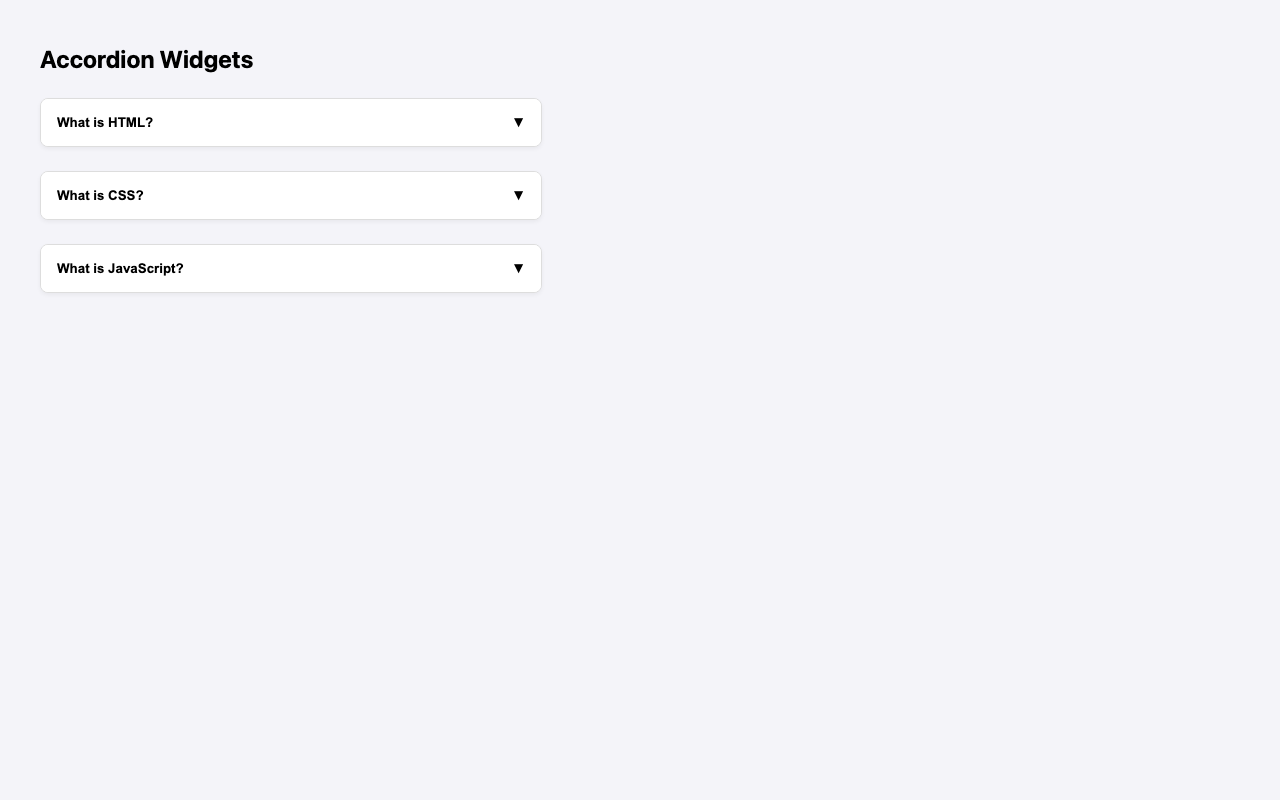Expand the "What is HTML?" accordion
The width and height of the screenshot is (1280, 800).
[290, 123]
